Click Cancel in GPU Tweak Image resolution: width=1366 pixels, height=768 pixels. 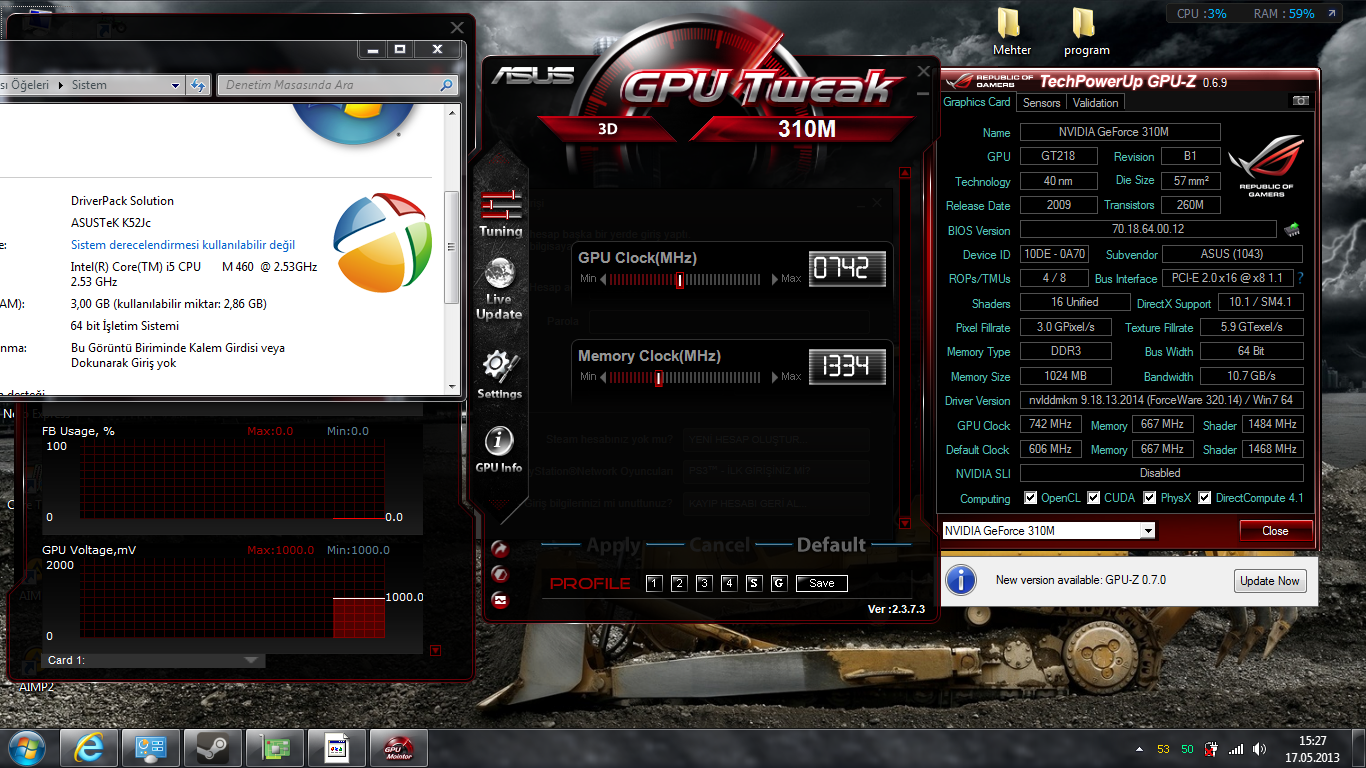[x=719, y=545]
